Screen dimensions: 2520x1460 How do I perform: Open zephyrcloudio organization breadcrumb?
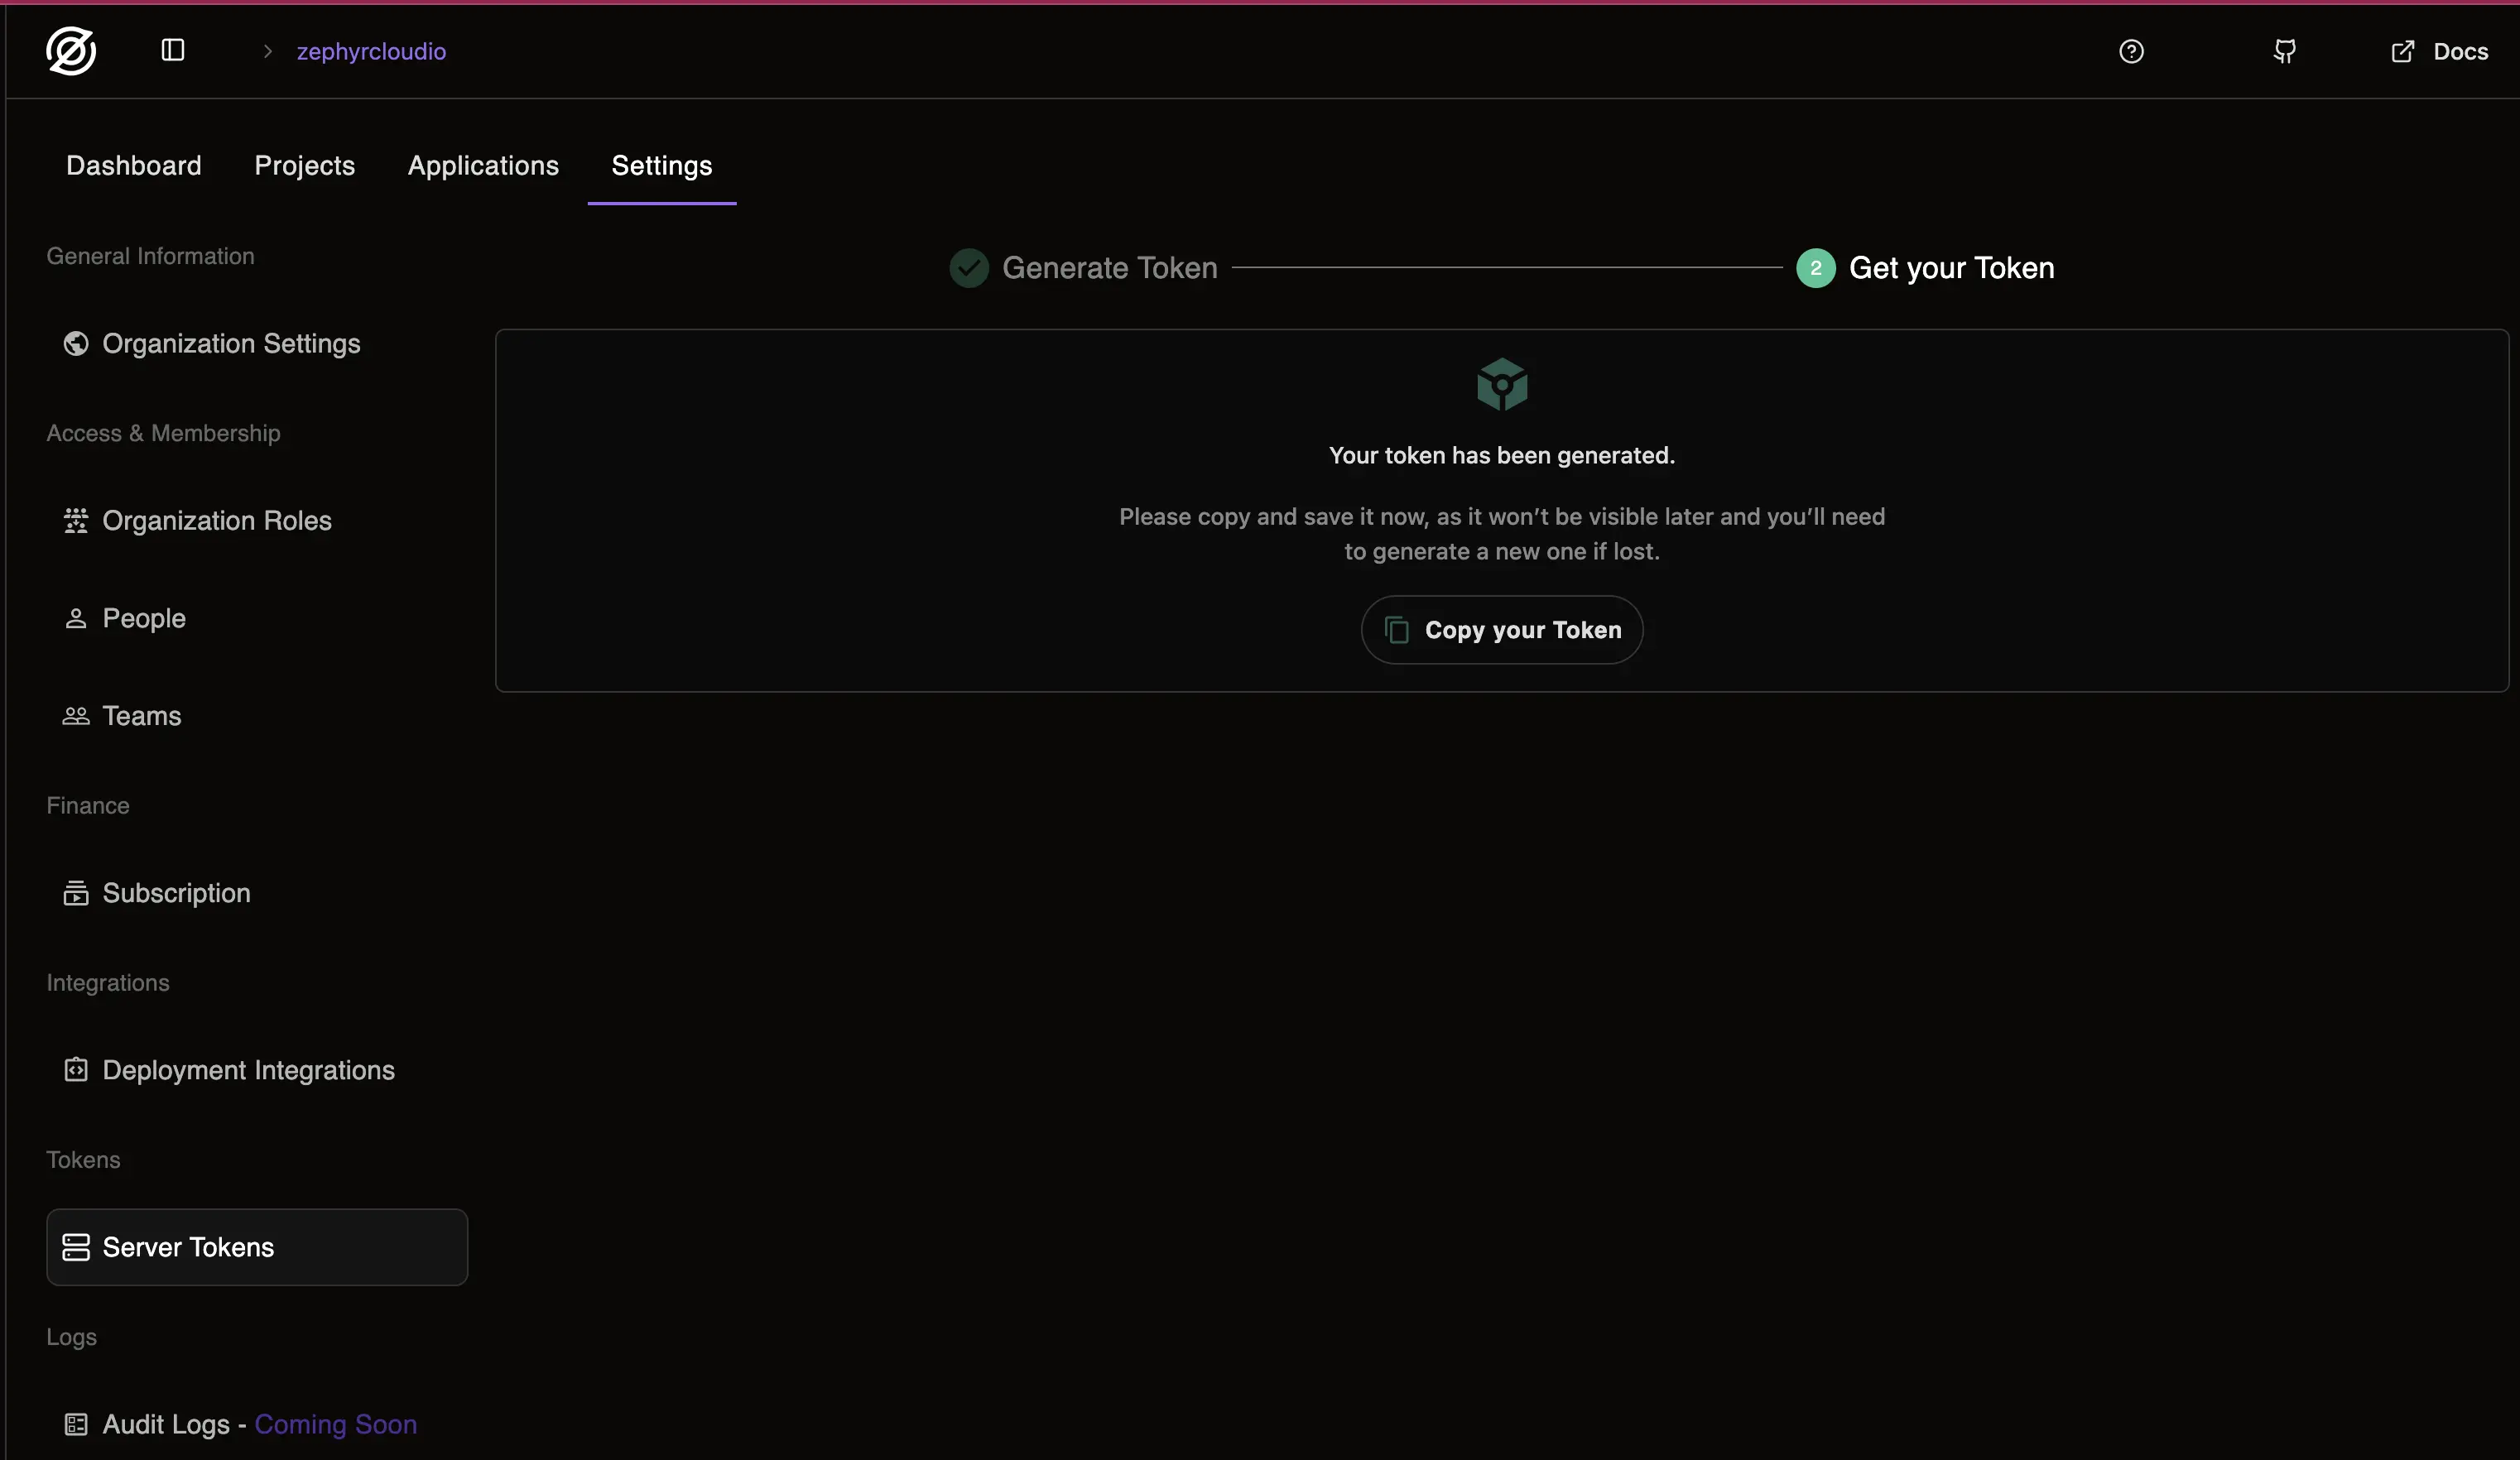371,51
